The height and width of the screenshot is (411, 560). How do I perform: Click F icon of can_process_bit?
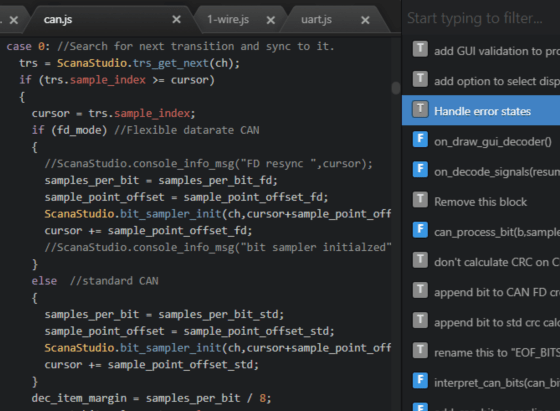[x=420, y=230]
